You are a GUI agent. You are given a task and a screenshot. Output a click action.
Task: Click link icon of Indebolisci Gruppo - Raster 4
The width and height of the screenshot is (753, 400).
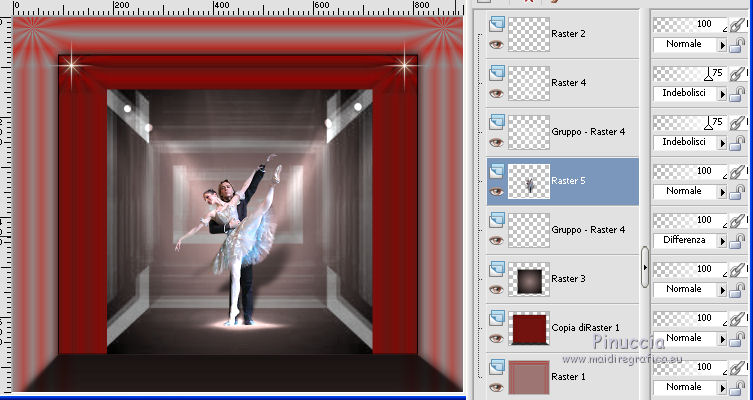[x=737, y=122]
